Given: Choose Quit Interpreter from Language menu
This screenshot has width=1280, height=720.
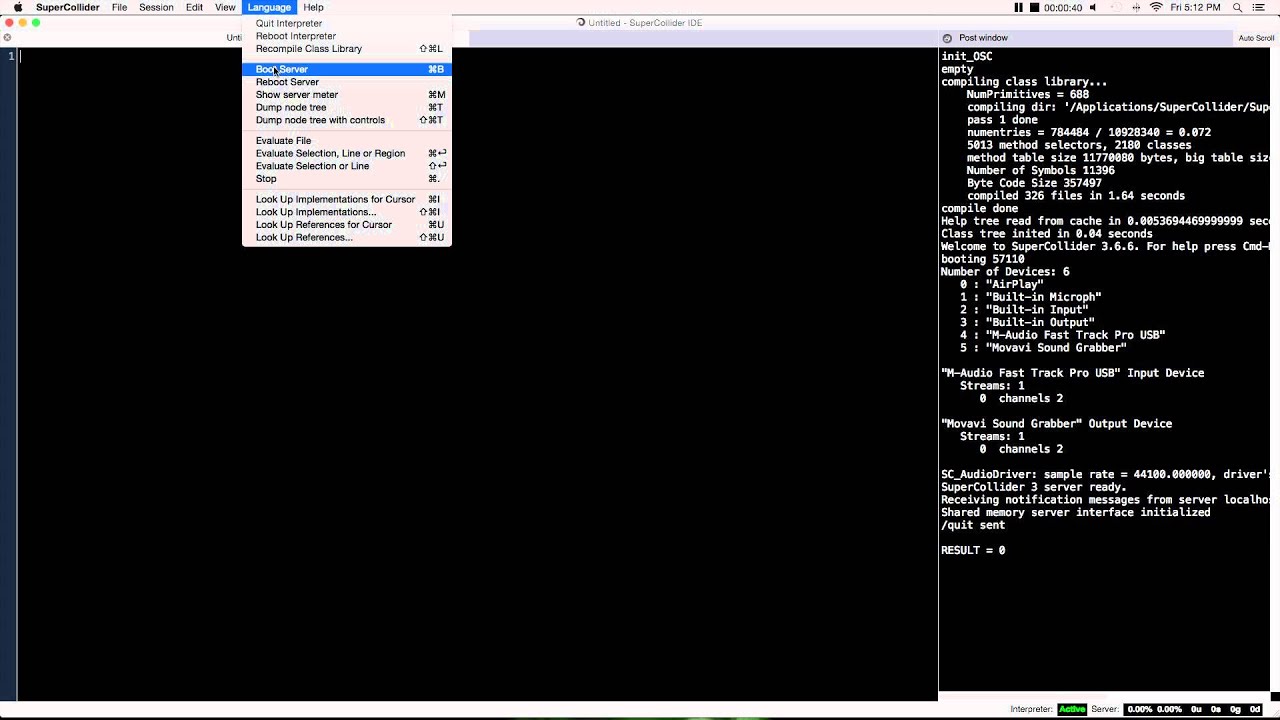Looking at the screenshot, I should (x=347, y=23).
